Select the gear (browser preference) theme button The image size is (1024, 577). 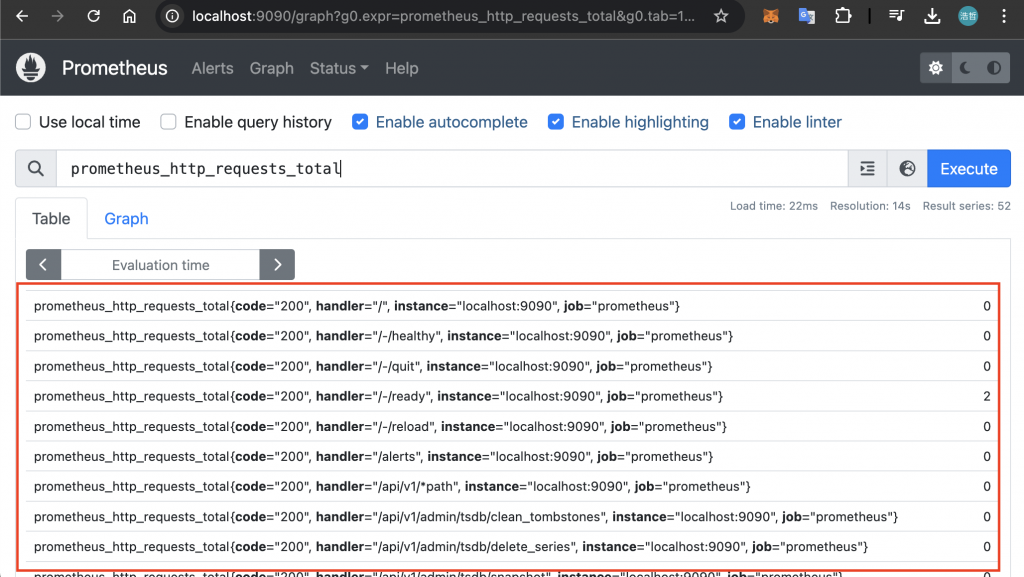click(x=935, y=68)
